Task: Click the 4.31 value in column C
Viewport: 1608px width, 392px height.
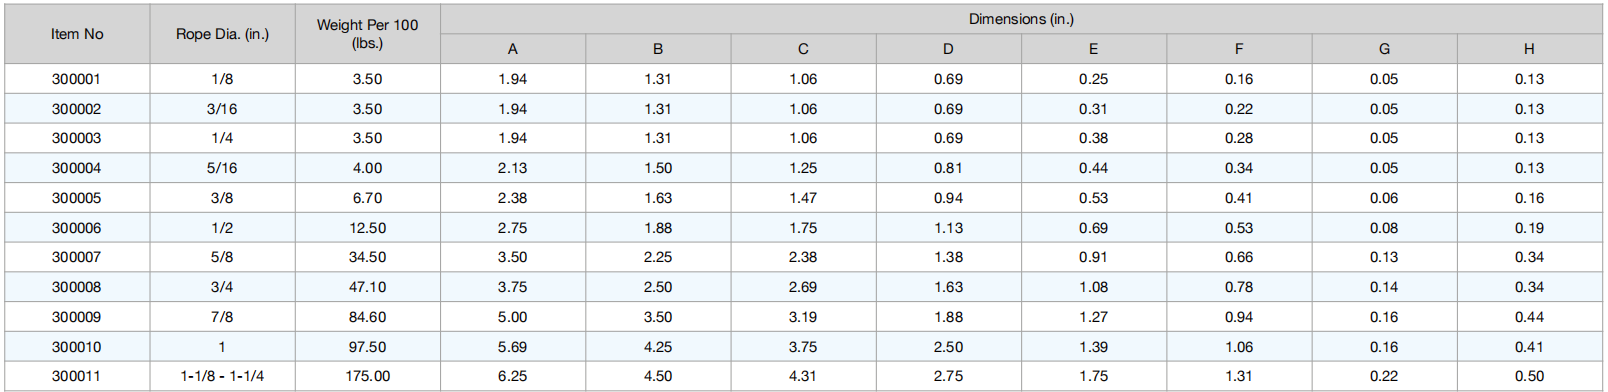Action: tap(803, 376)
